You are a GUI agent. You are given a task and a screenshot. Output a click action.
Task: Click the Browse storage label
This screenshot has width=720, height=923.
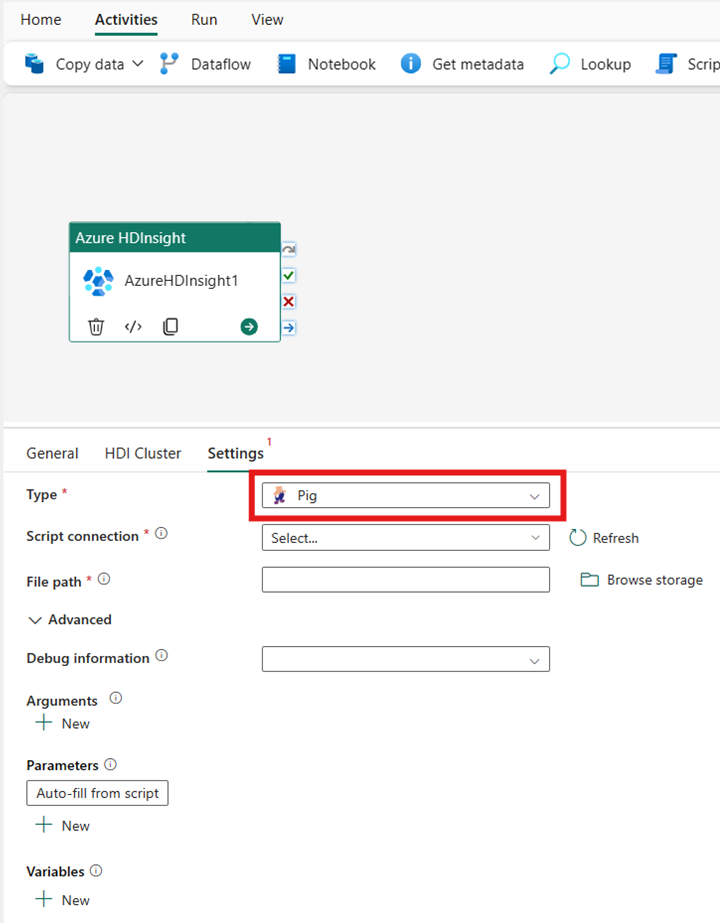tap(655, 580)
